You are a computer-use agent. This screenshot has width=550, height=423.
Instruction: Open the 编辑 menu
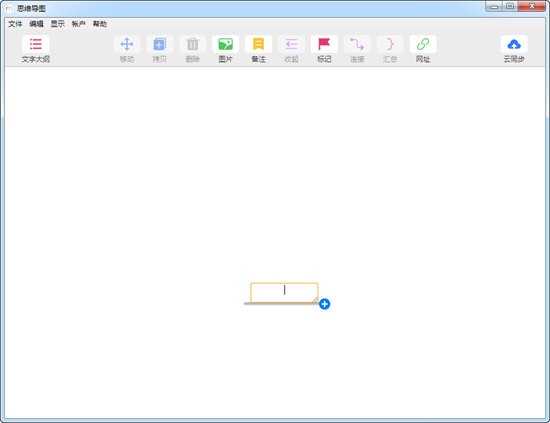[x=36, y=24]
